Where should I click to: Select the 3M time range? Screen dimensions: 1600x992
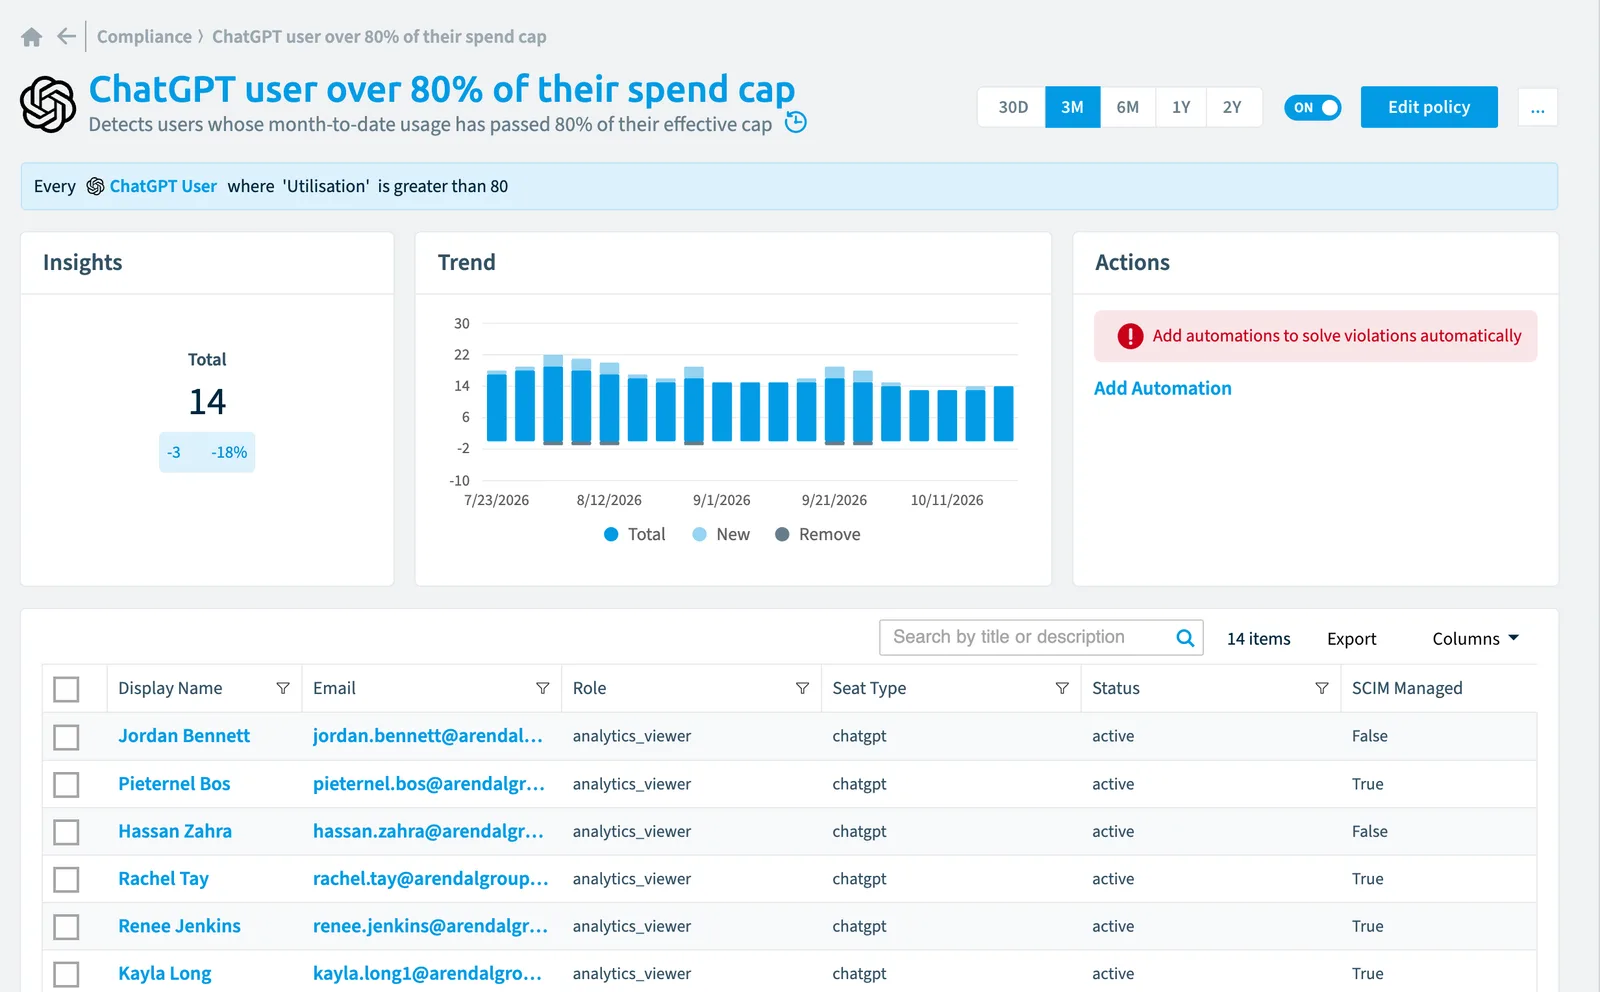pyautogui.click(x=1073, y=108)
